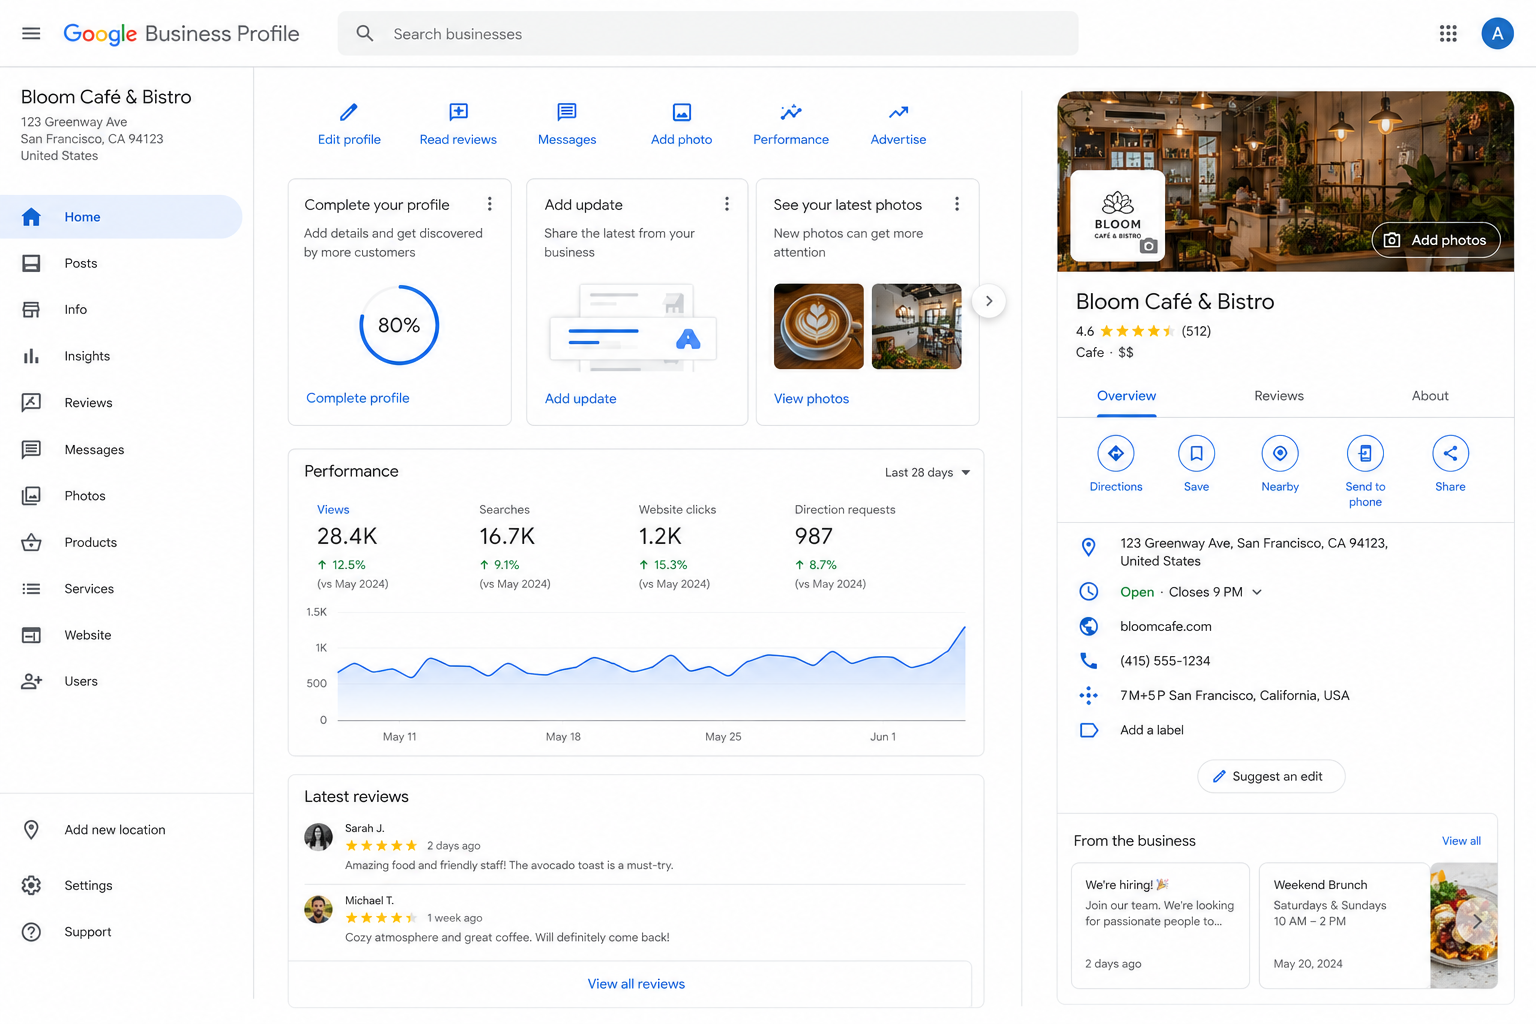Click Sarah J. reviewer avatar
The height and width of the screenshot is (1024, 1536).
point(318,837)
